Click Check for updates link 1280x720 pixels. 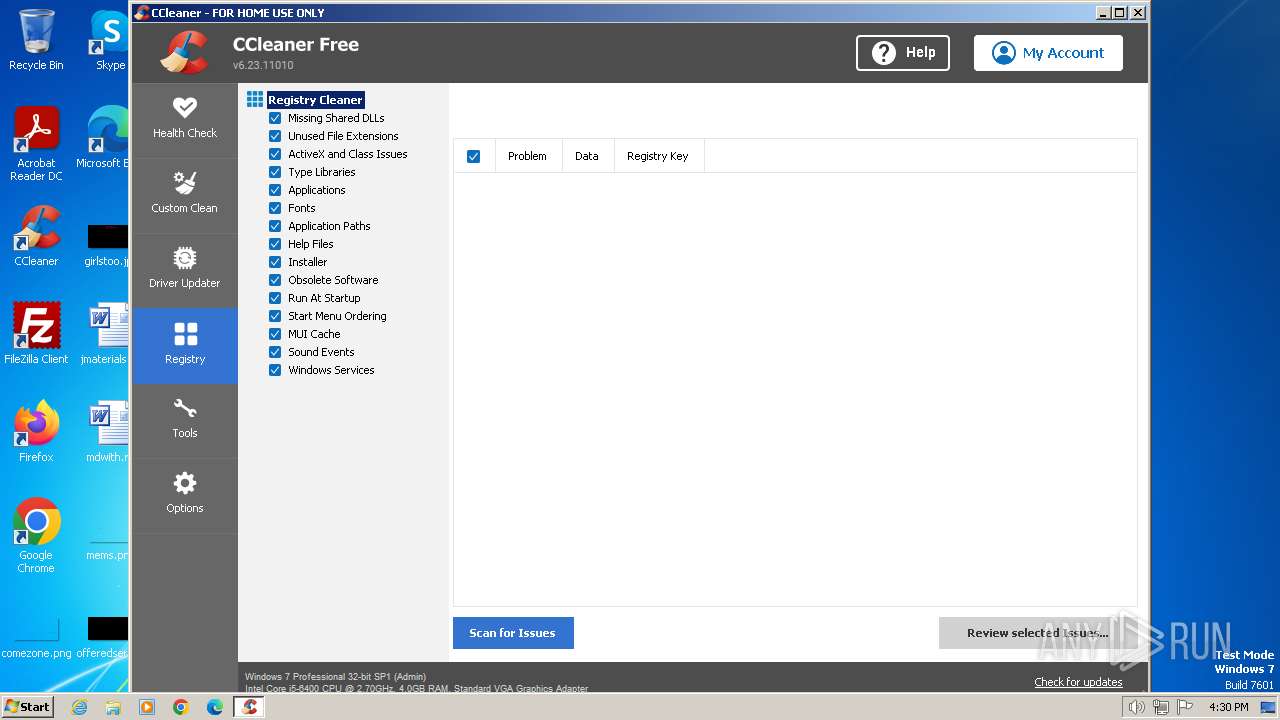tap(1078, 682)
